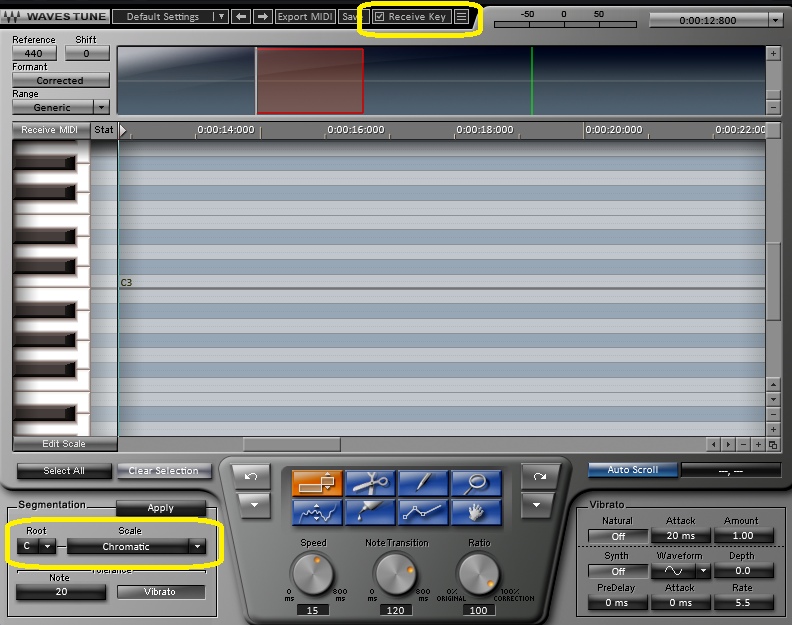Click the Reference 440 value field

coord(34,53)
